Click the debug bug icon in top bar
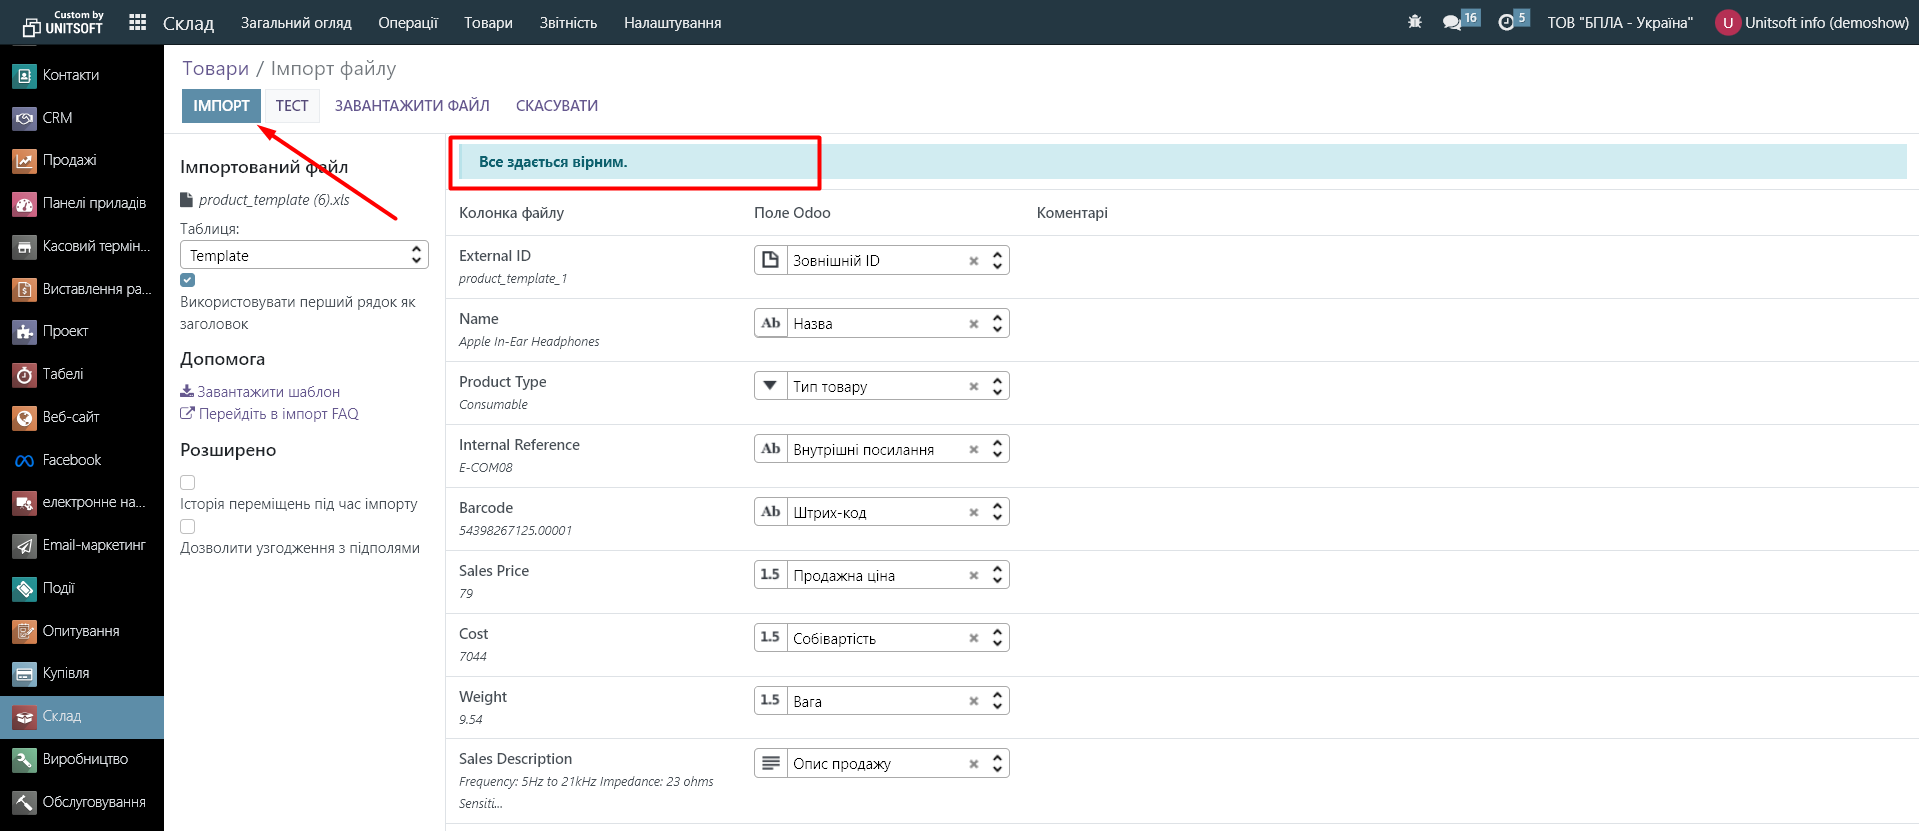Viewport: 1919px width, 831px height. pyautogui.click(x=1414, y=22)
